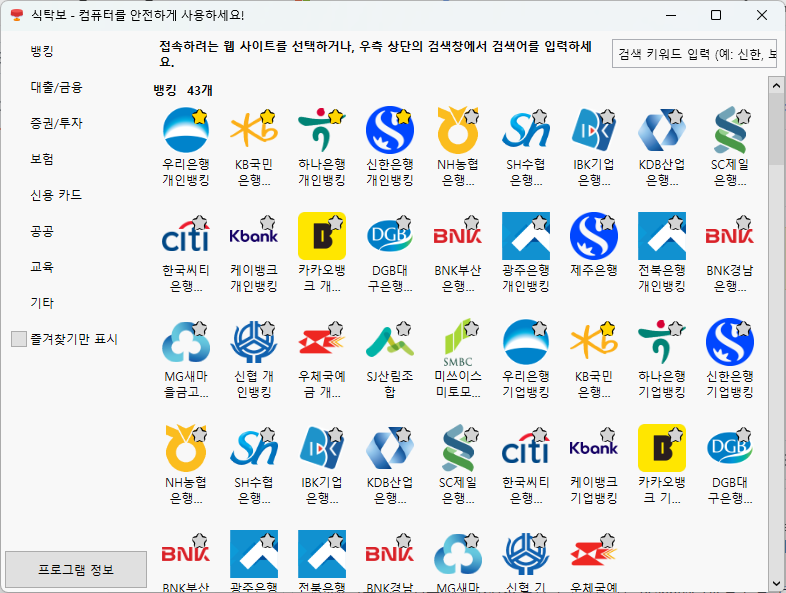Enable the 즐겨찾기만 표시 checkbox

pyautogui.click(x=19, y=339)
